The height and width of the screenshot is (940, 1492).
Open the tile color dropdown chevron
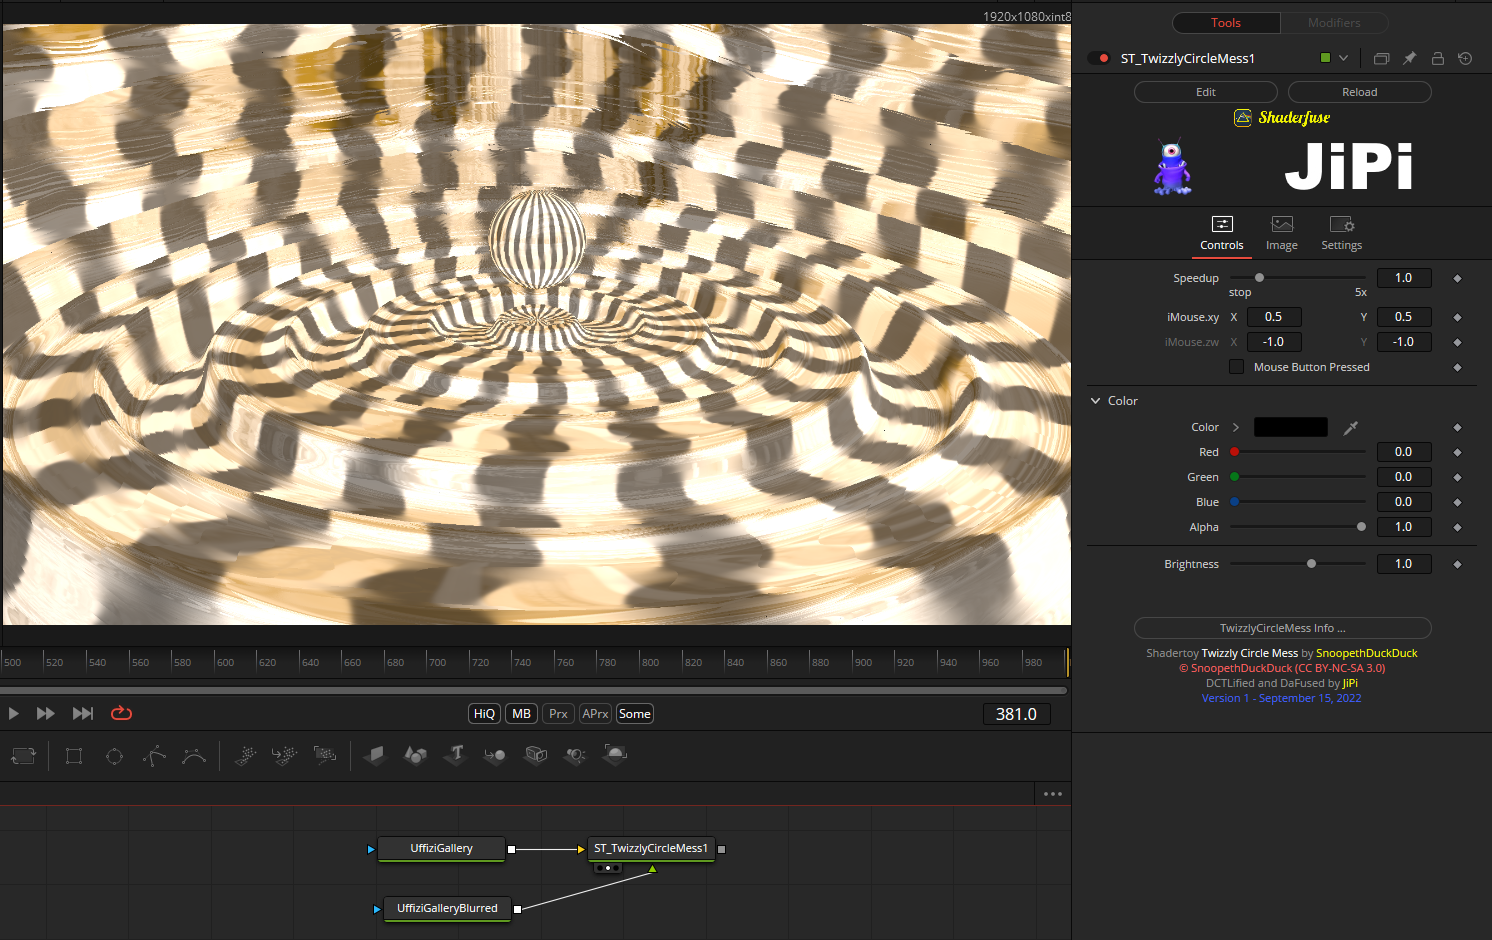[1343, 58]
